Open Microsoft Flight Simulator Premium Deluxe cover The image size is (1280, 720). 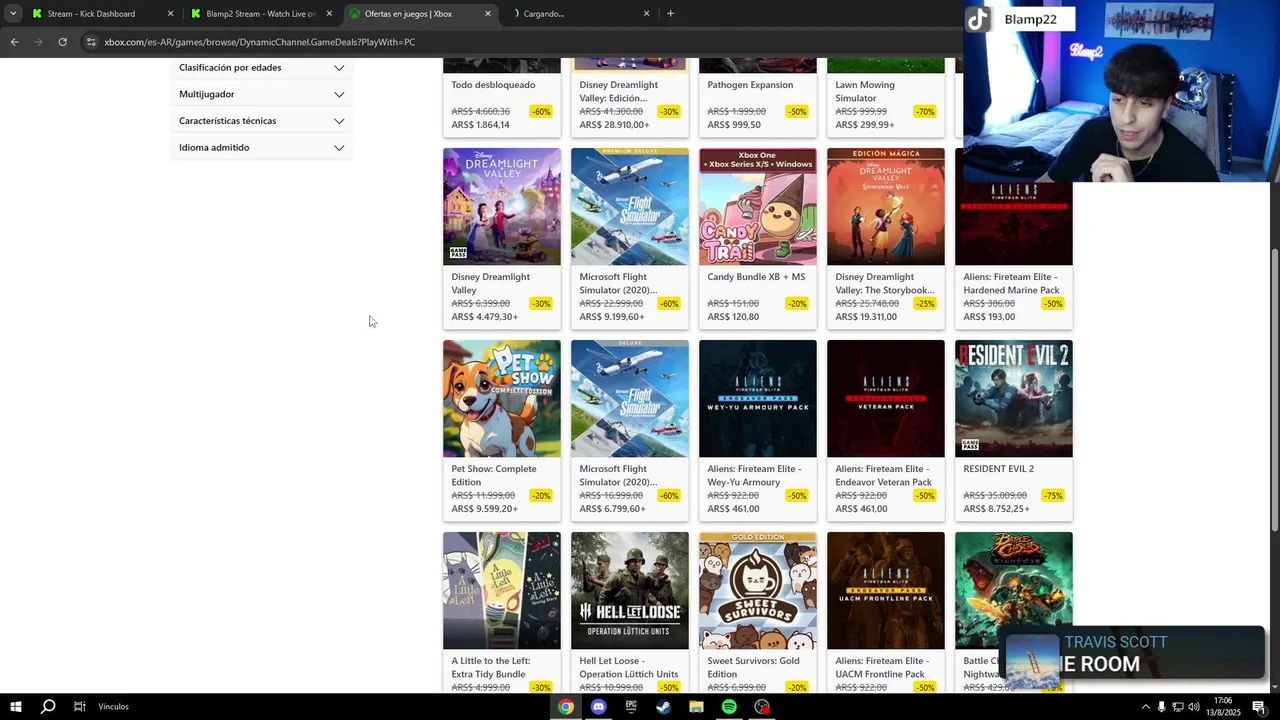[630, 207]
